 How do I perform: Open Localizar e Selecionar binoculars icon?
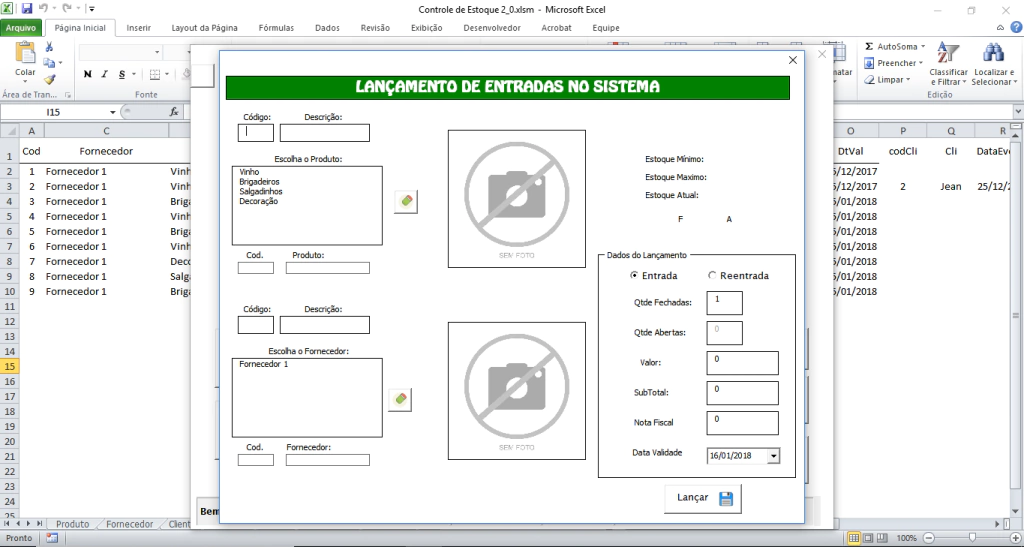[993, 54]
